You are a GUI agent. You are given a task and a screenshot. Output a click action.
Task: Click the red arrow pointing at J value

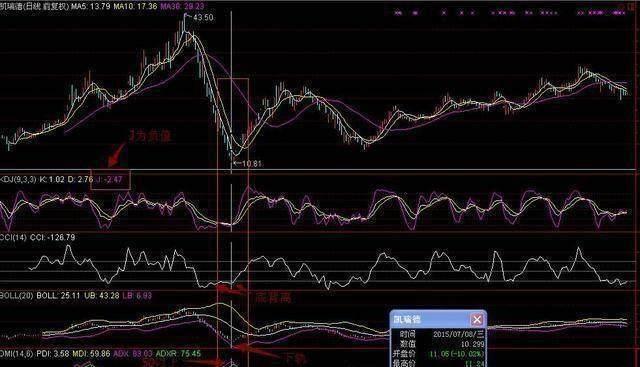coord(116,156)
